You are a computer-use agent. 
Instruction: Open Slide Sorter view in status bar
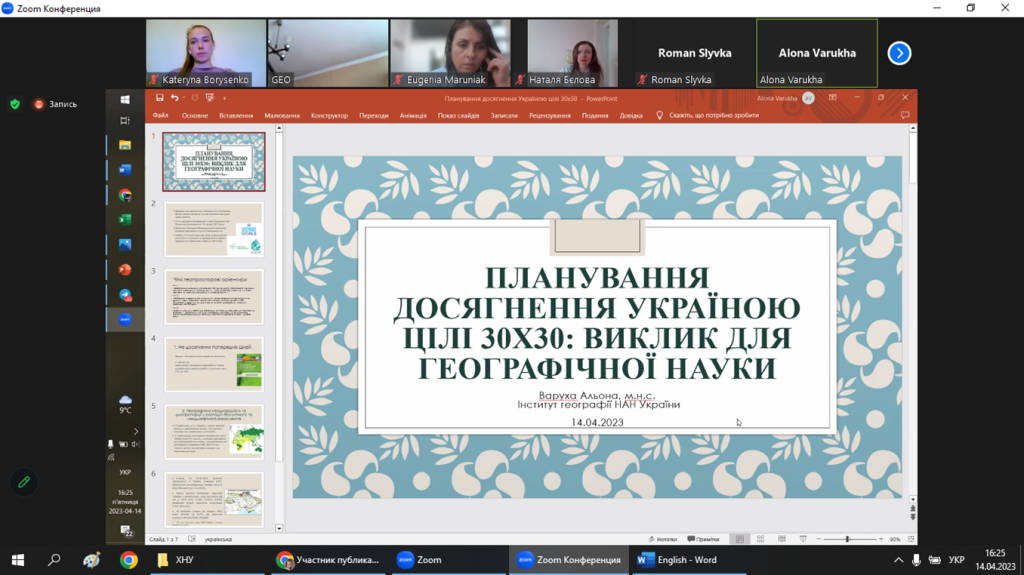coord(761,539)
